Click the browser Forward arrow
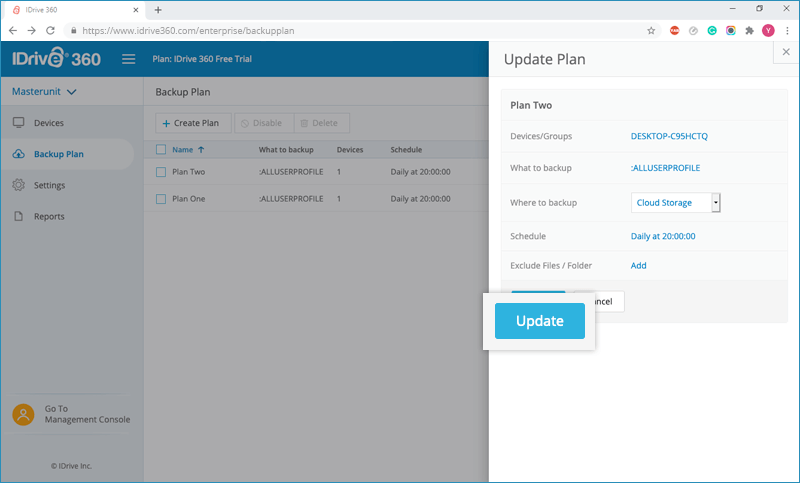Image resolution: width=800 pixels, height=483 pixels. [32, 31]
